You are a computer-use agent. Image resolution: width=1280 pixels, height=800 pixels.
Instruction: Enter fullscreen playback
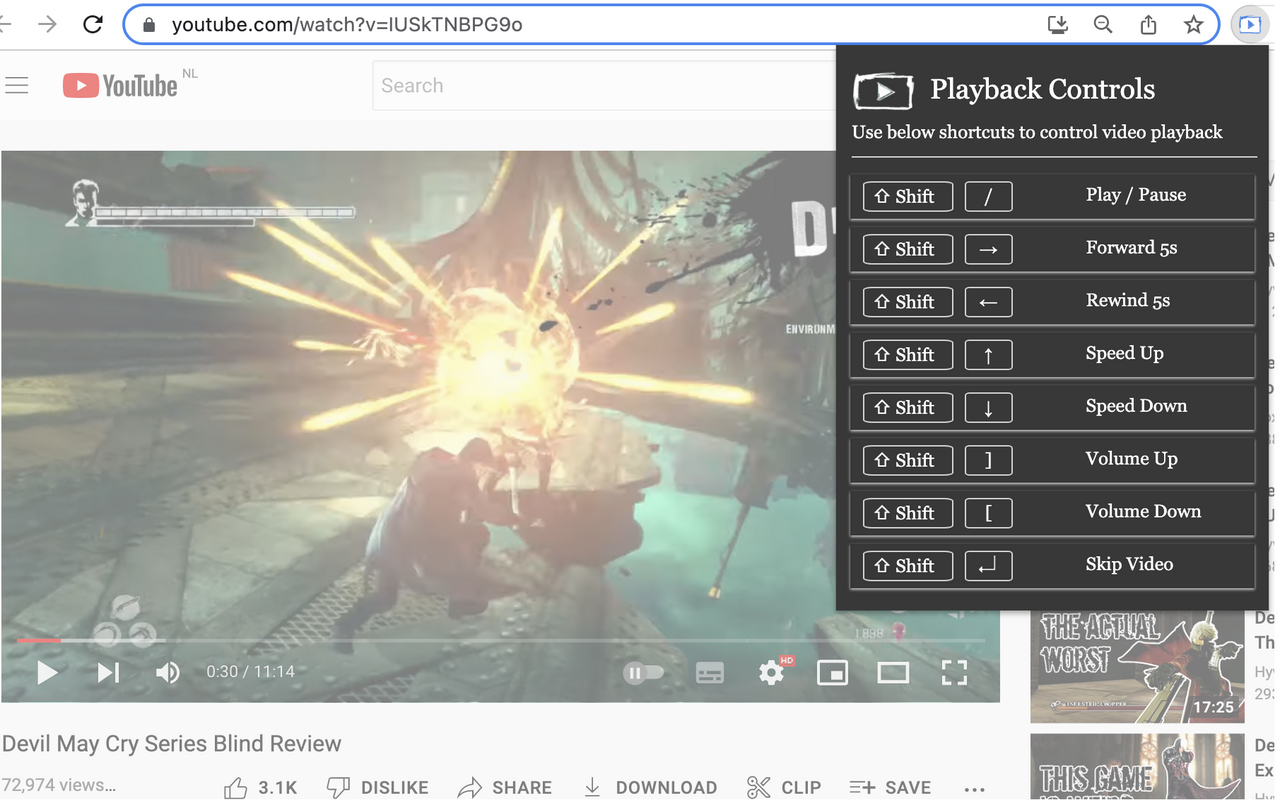pyautogui.click(x=954, y=672)
